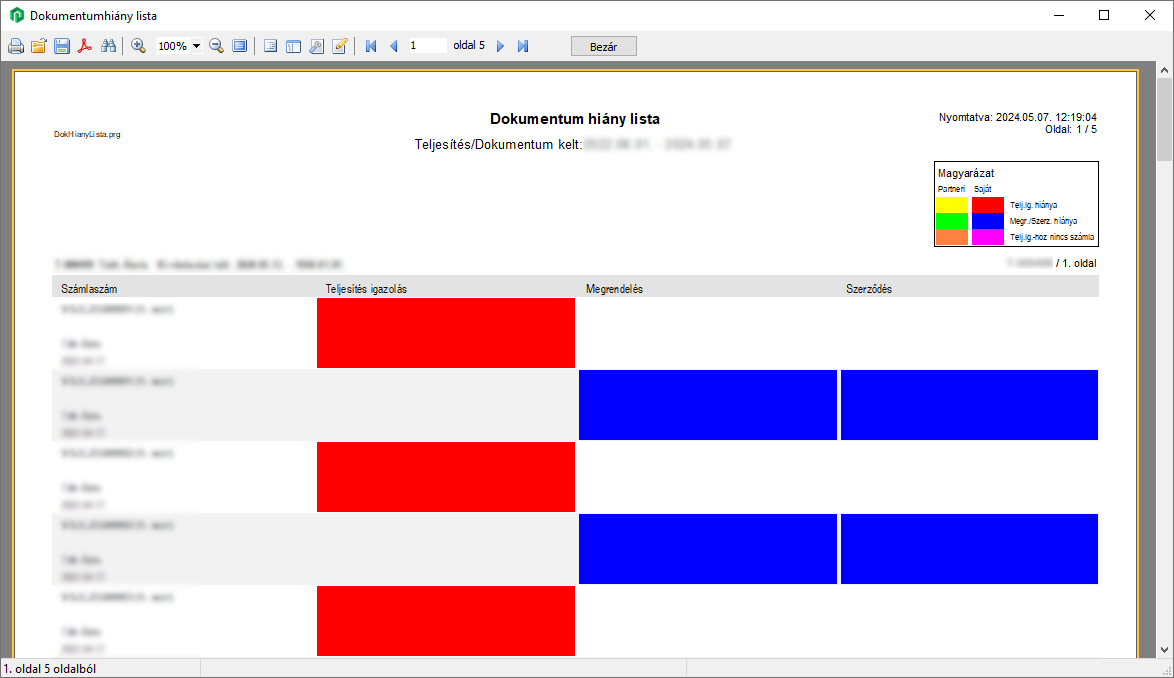Jump to the last page
Image resolution: width=1174 pixels, height=678 pixels.
pyautogui.click(x=522, y=46)
